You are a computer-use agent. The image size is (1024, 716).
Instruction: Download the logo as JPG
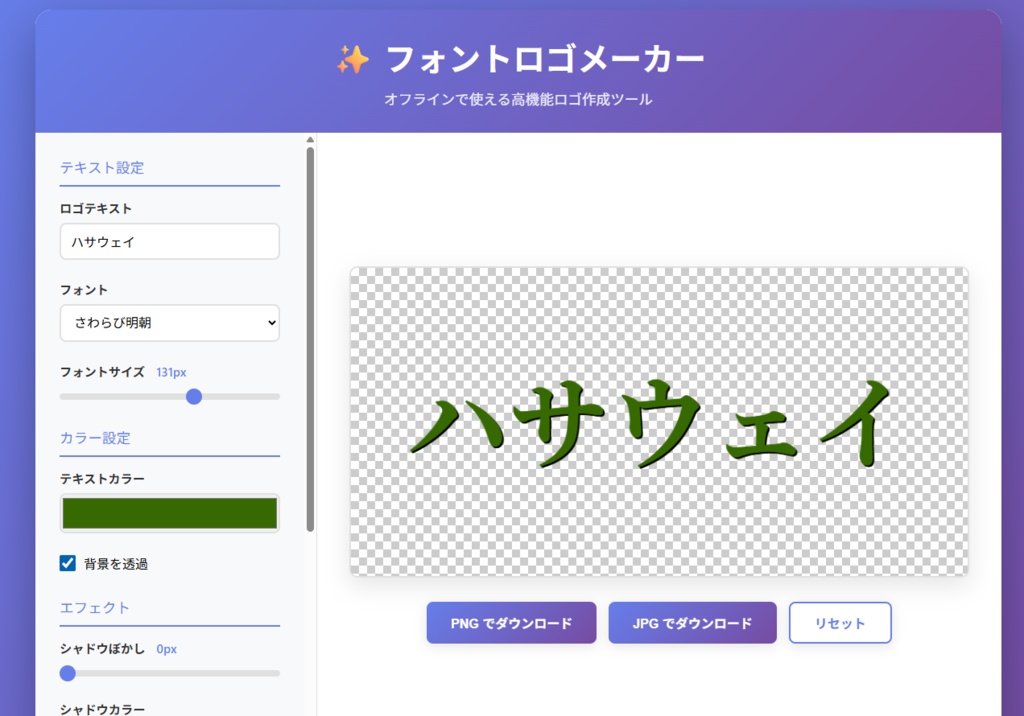tap(692, 622)
